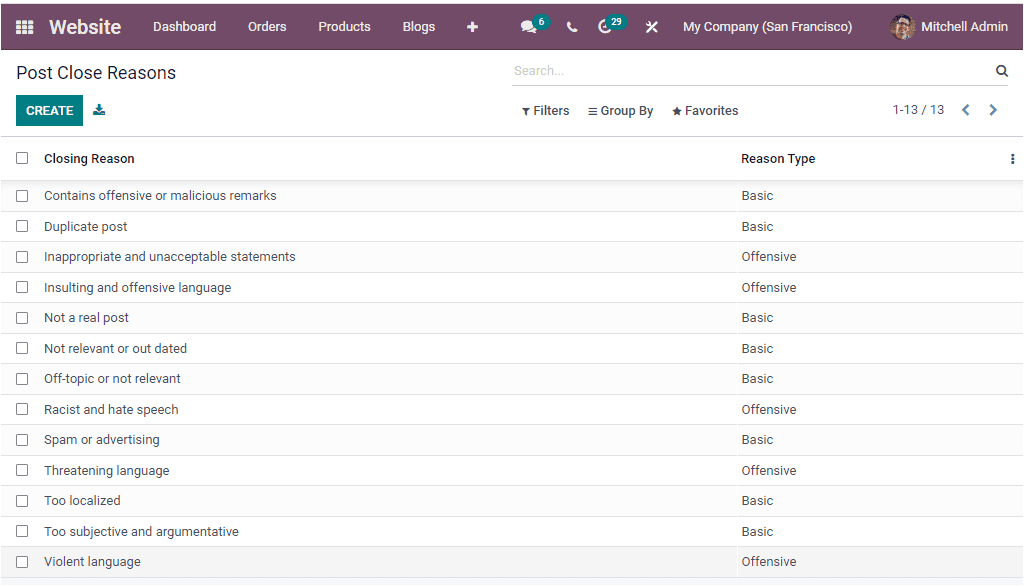Viewport: 1024px width, 586px height.
Task: Go to next page with right arrow
Action: click(x=993, y=110)
